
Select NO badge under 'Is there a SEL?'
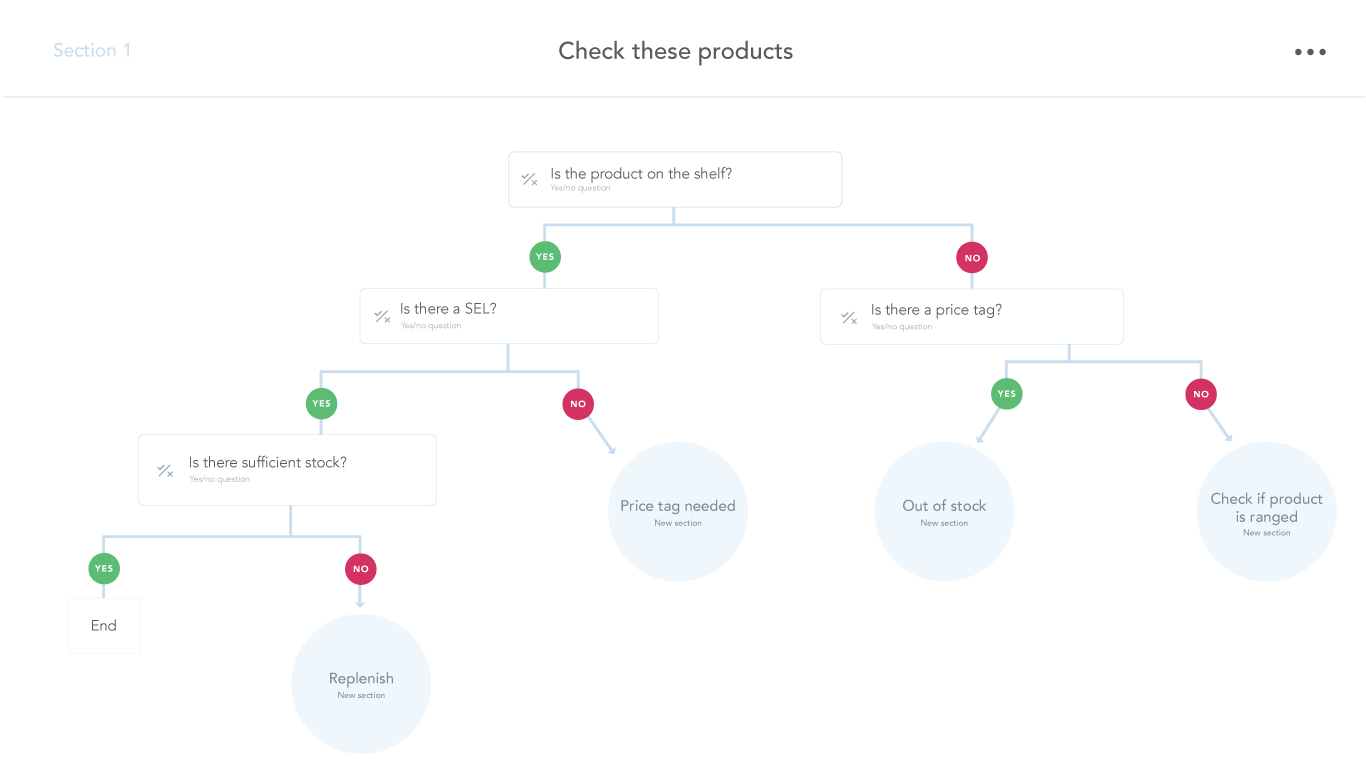[x=578, y=404]
